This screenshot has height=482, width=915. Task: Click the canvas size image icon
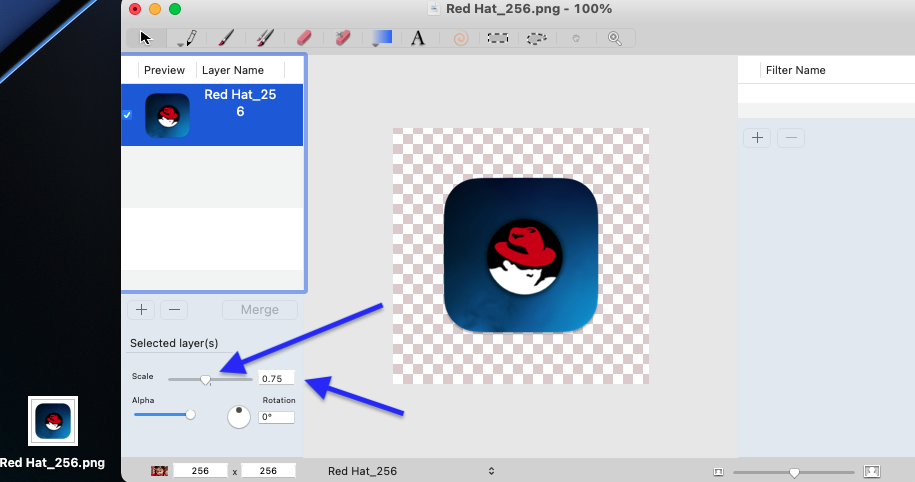click(x=159, y=470)
